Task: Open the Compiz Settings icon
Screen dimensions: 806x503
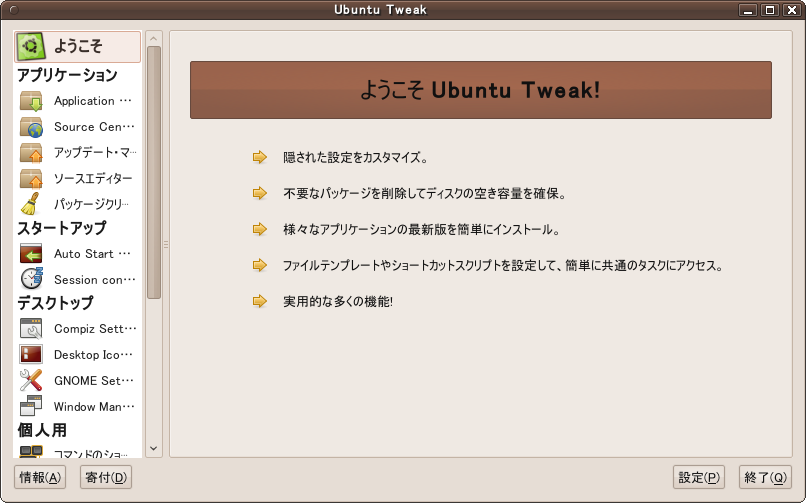Action: coord(31,329)
